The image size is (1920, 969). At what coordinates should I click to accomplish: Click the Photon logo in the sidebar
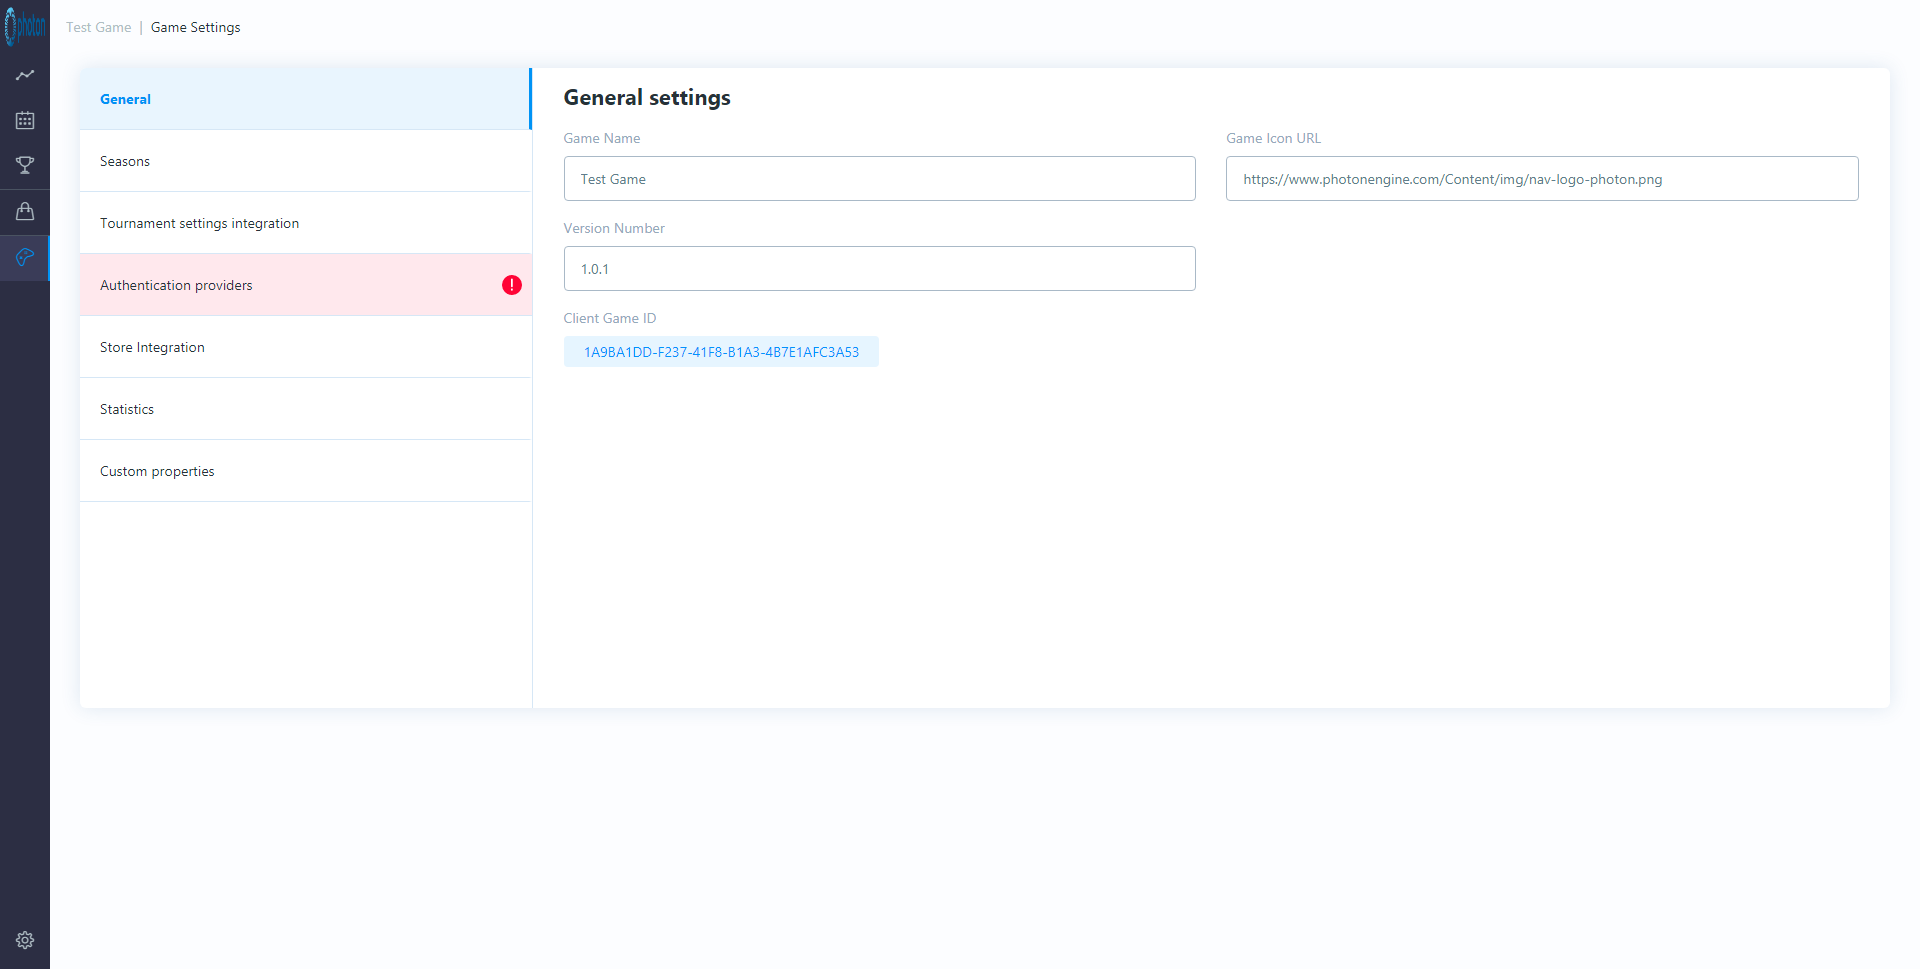click(25, 27)
